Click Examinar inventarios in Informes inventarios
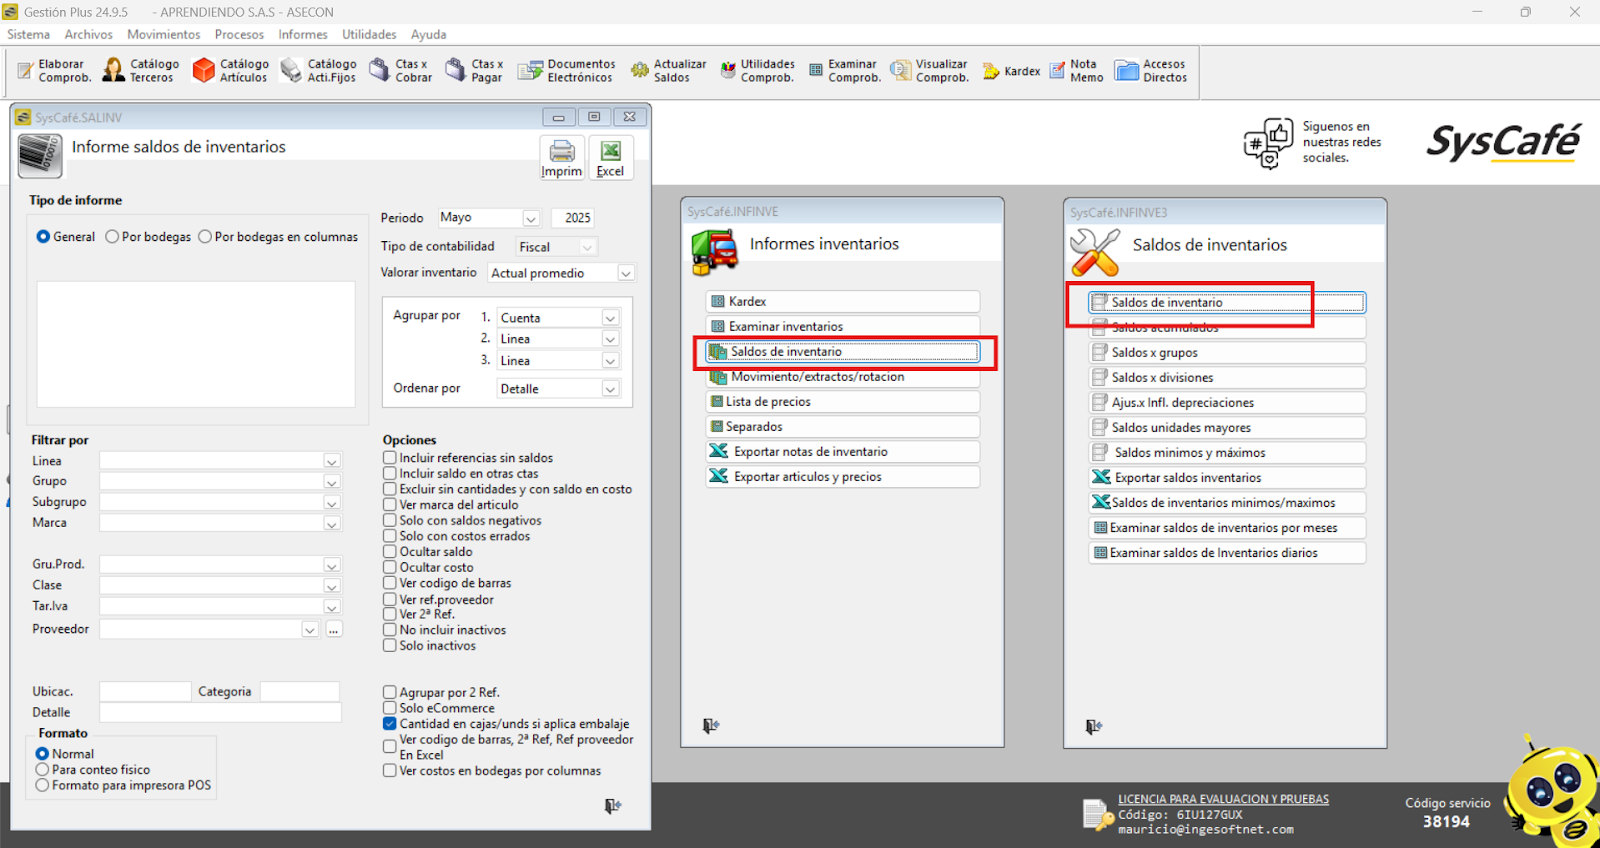This screenshot has width=1600, height=848. (785, 327)
